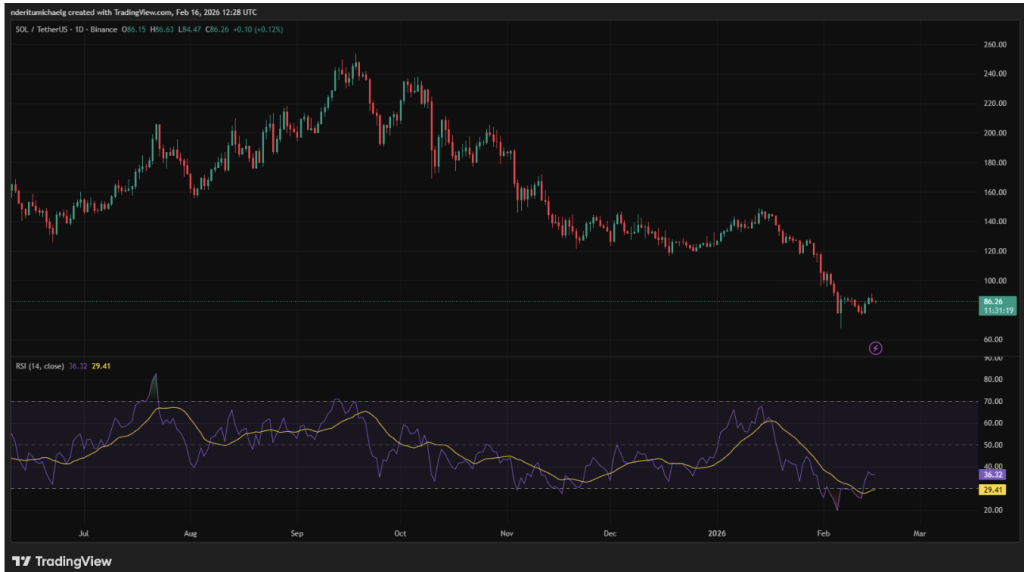Click the RSI (14, close) indicator label
The width and height of the screenshot is (1024, 572).
click(40, 367)
